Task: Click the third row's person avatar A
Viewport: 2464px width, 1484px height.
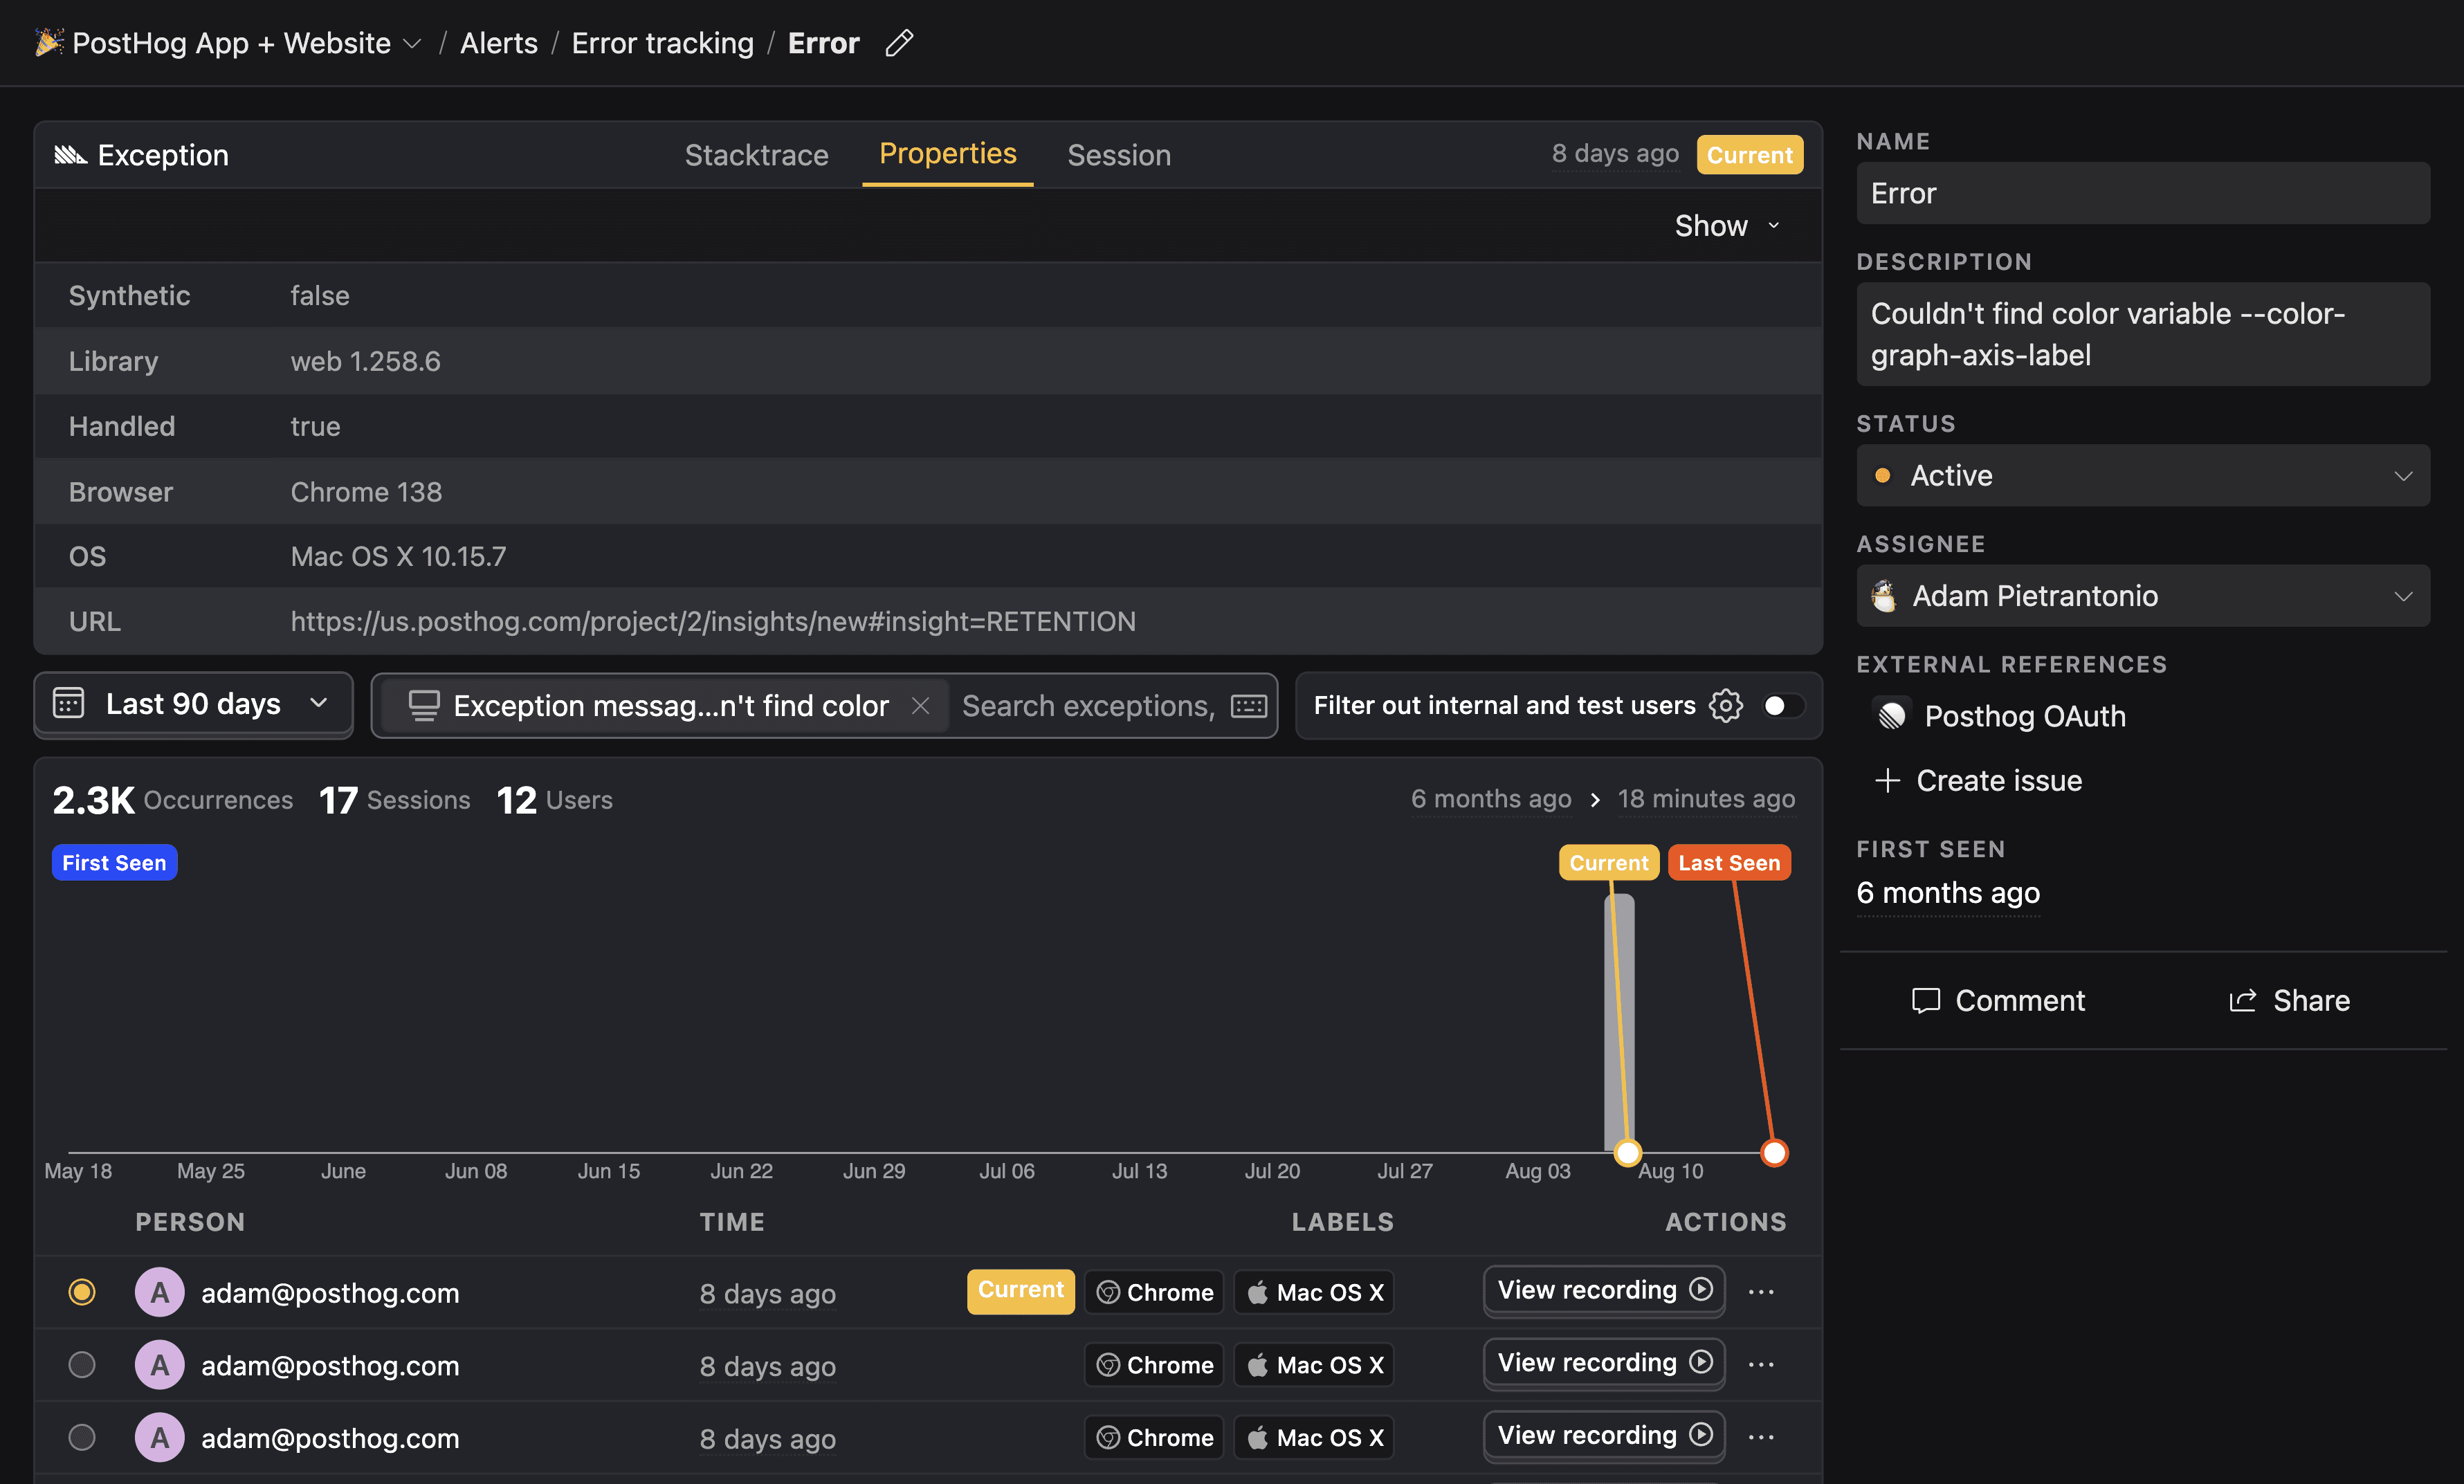Action: 159,1437
